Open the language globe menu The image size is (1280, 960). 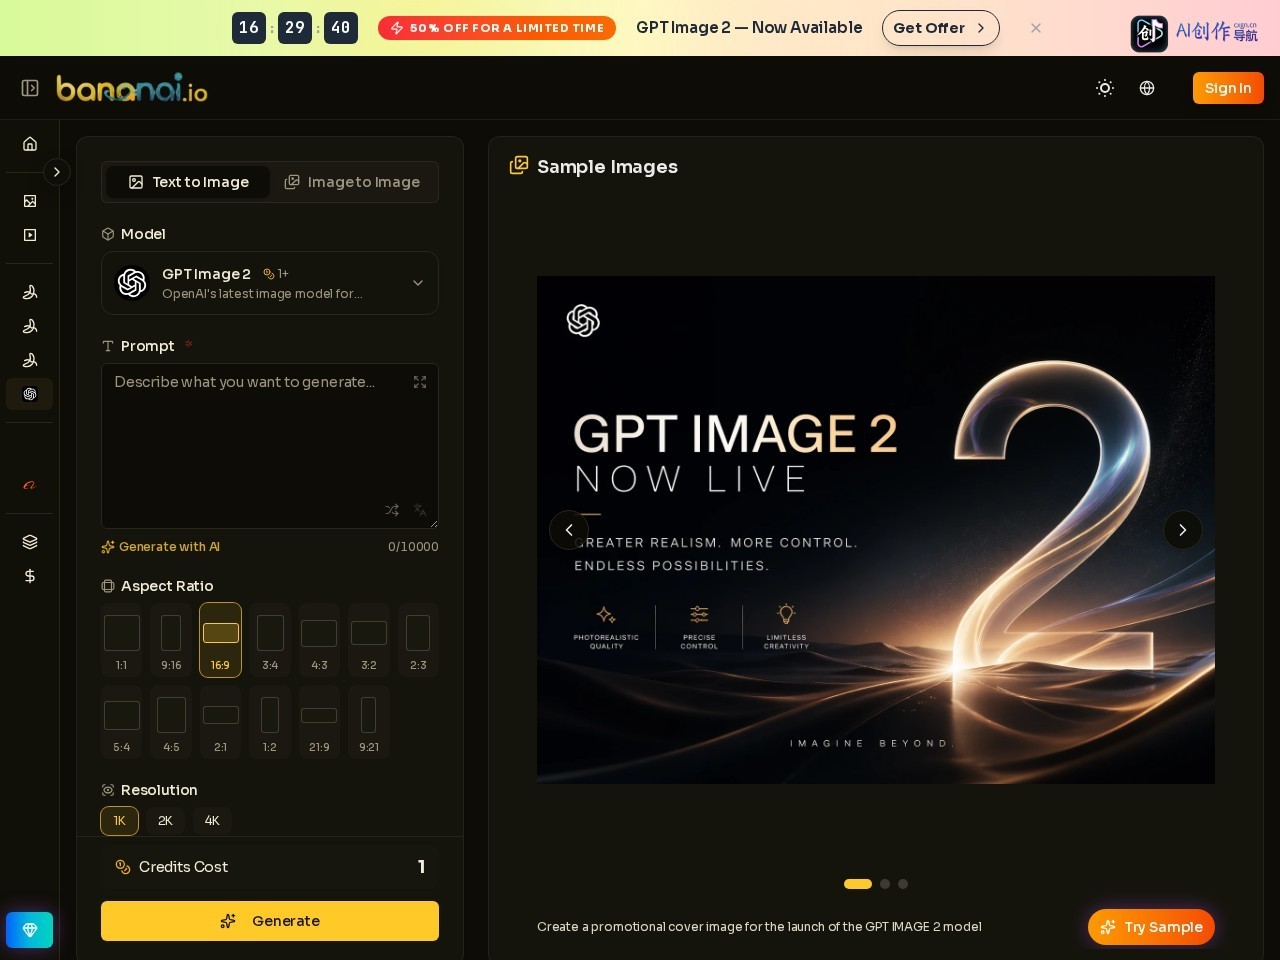[1147, 88]
